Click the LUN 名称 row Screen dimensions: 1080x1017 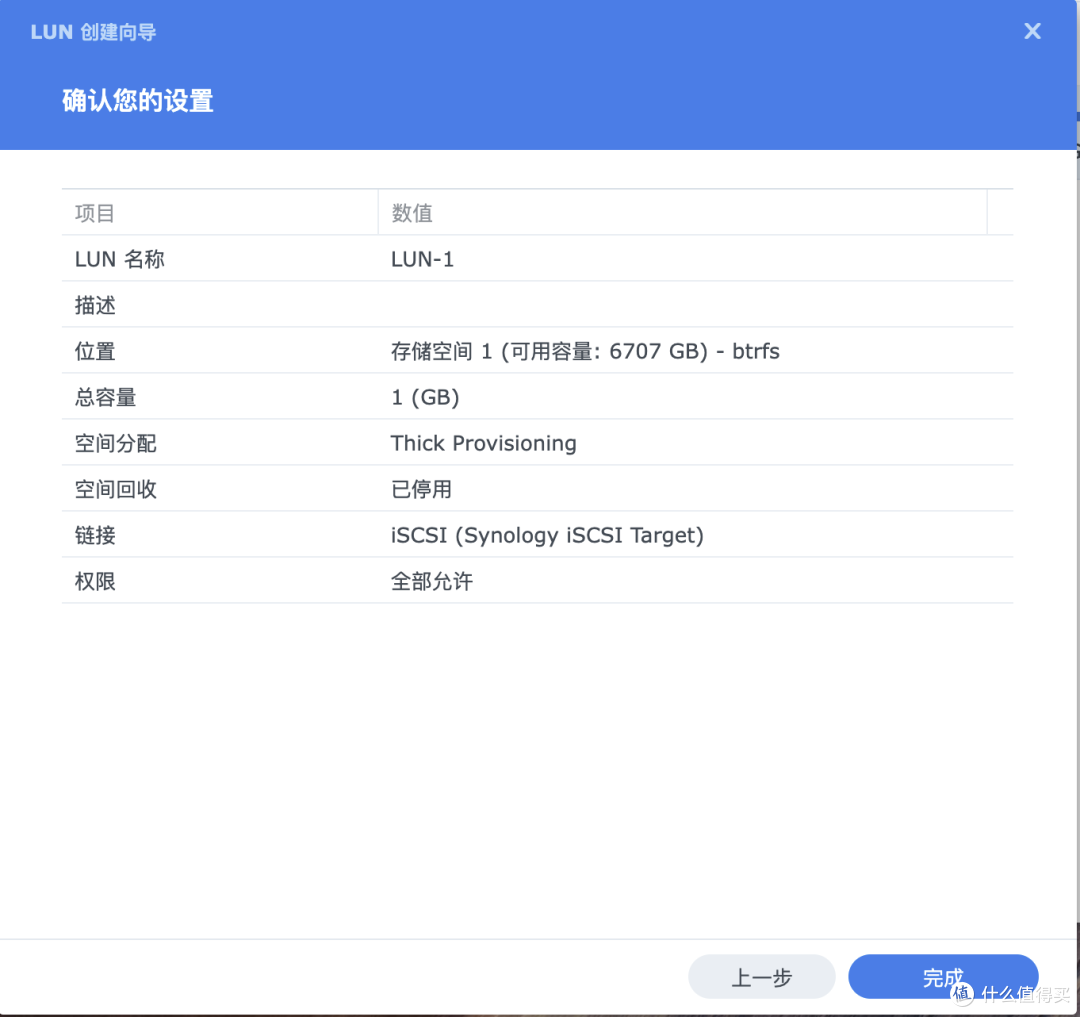119,259
